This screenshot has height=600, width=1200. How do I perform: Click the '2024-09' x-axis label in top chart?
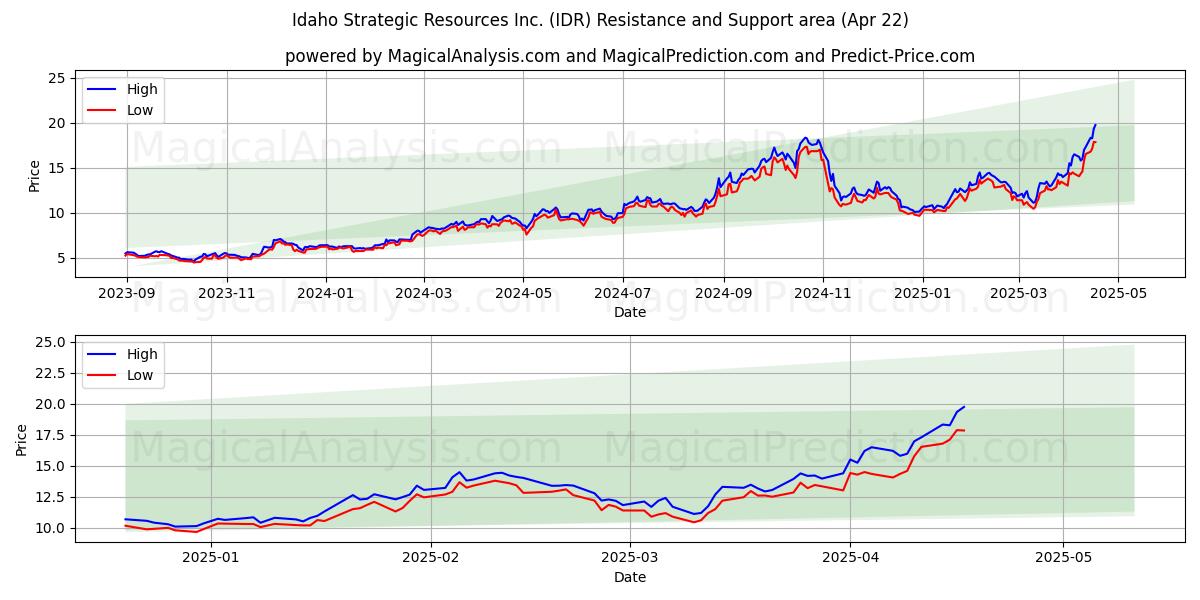[724, 293]
